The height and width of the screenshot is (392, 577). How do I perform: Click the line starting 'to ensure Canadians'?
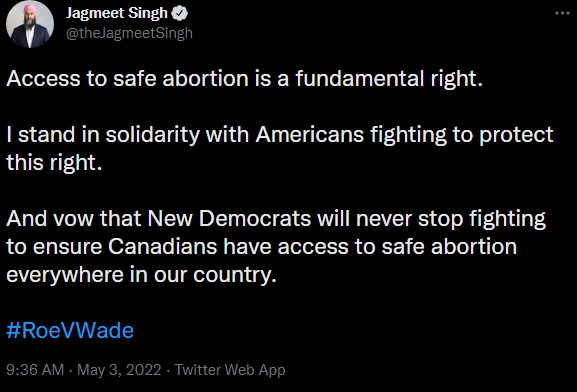[262, 247]
